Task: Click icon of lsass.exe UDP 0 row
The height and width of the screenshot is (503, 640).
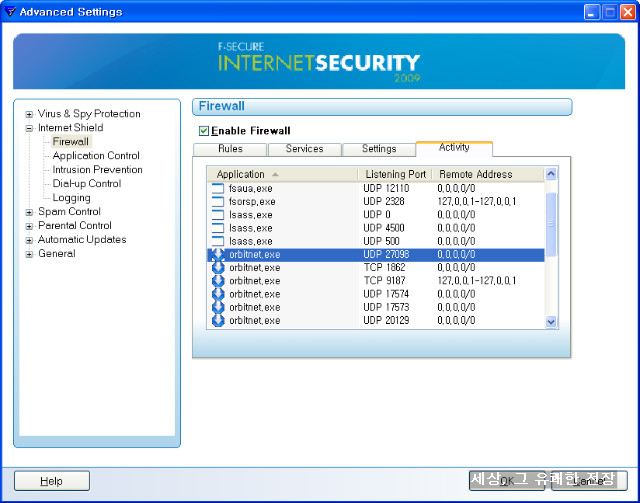Action: 218,215
